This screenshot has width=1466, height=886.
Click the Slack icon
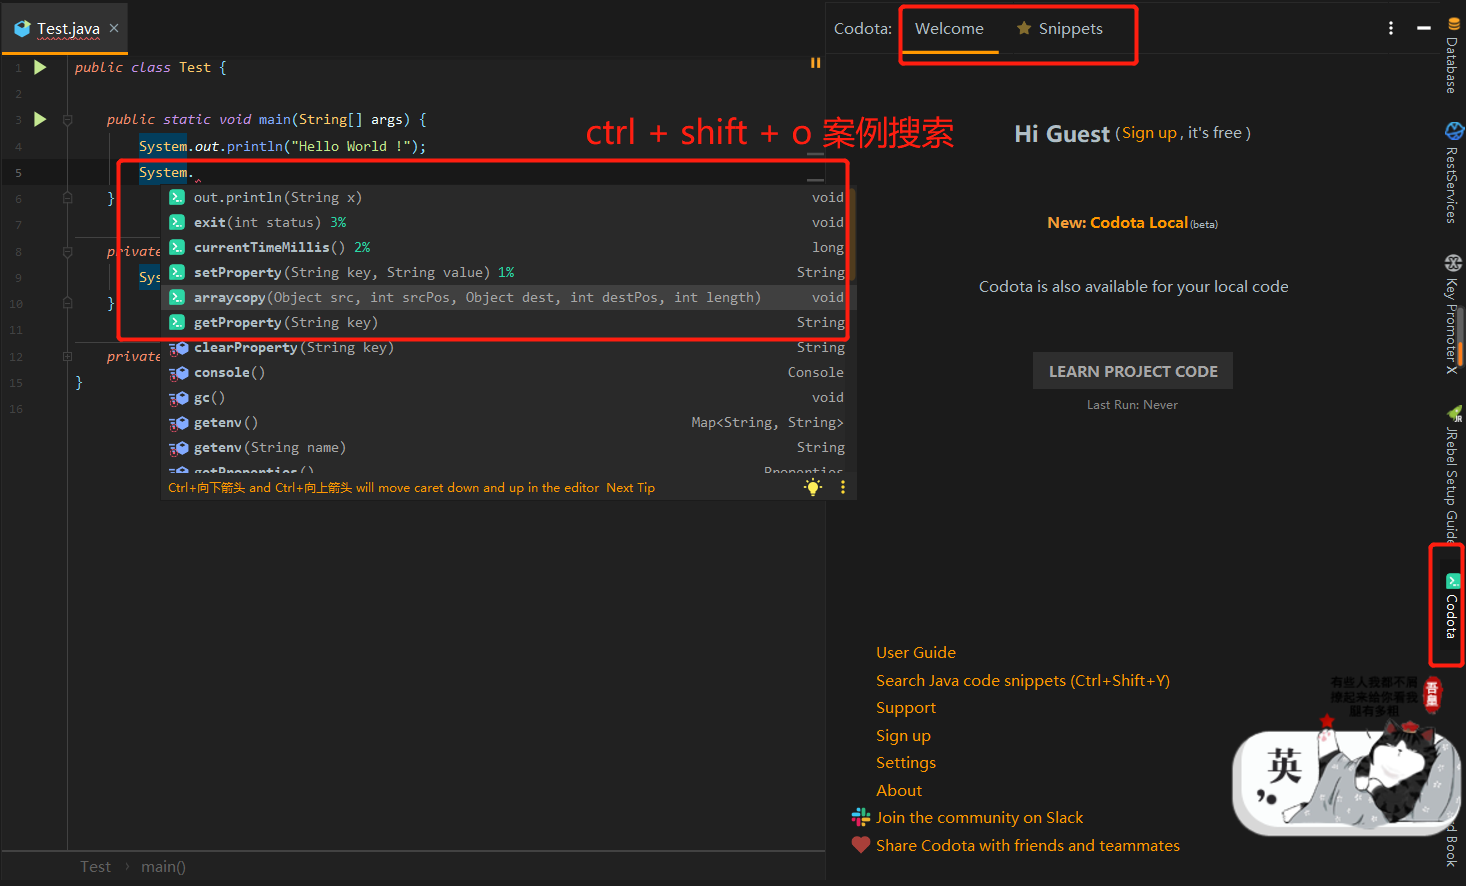[860, 817]
